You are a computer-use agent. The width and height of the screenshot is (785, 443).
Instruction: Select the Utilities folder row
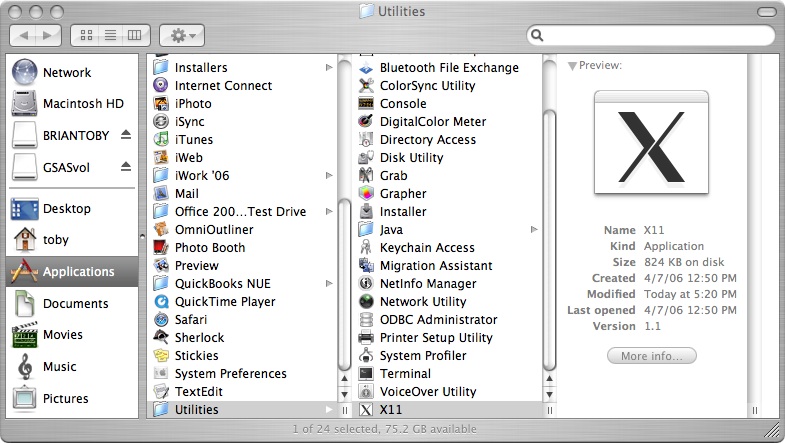242,409
